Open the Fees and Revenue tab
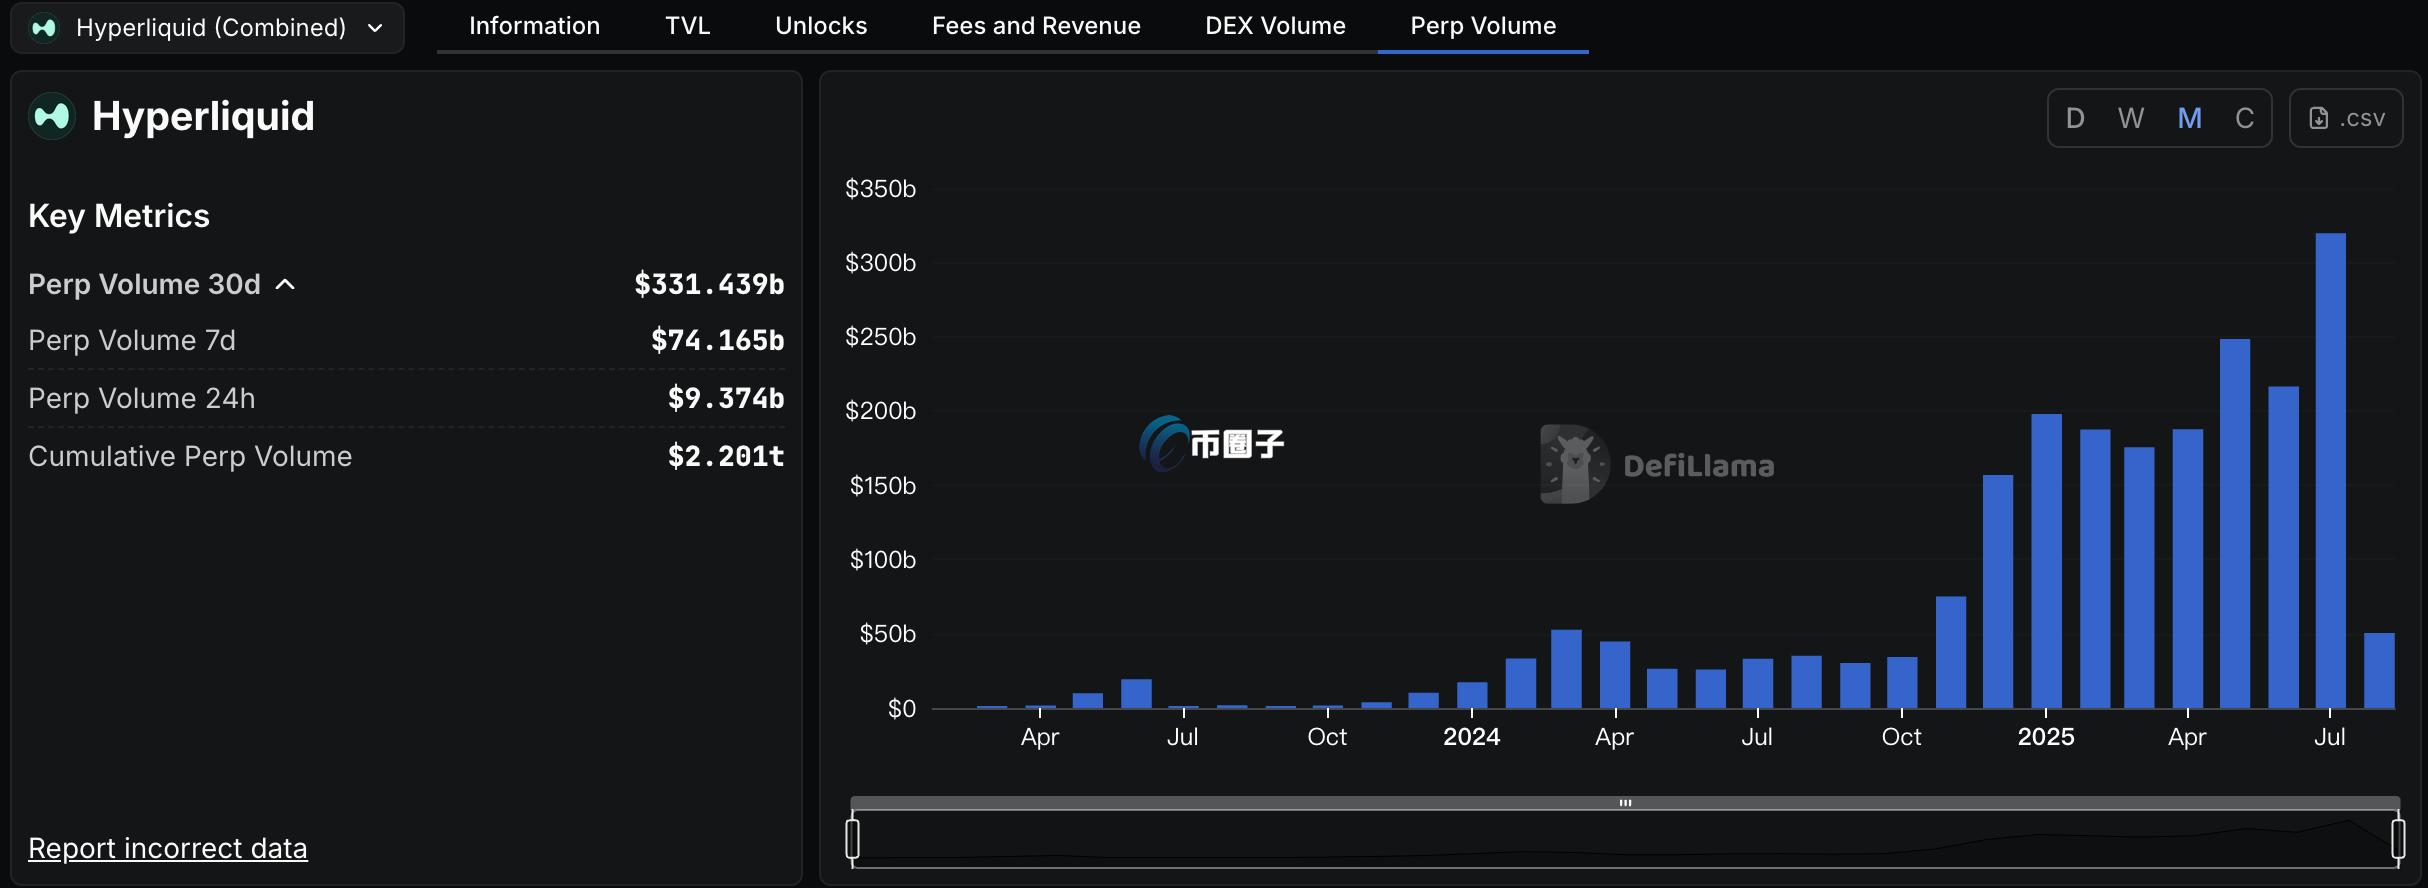This screenshot has width=2428, height=888. (1036, 26)
